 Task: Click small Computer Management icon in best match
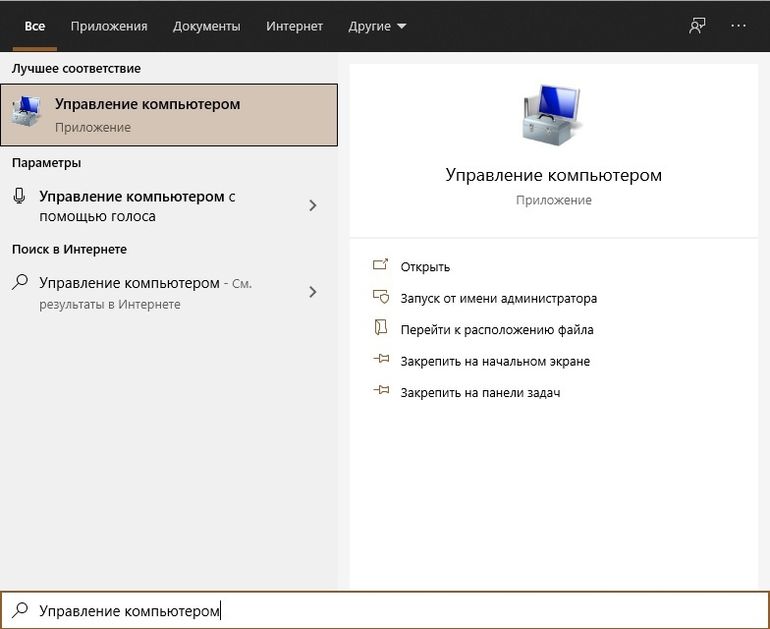pos(27,111)
